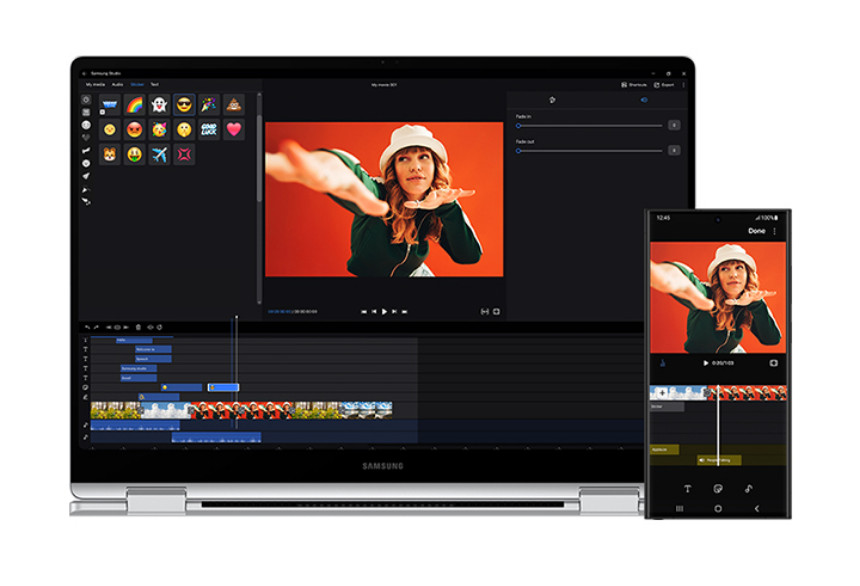
Task: Click the Fade in slider track
Action: pos(590,126)
